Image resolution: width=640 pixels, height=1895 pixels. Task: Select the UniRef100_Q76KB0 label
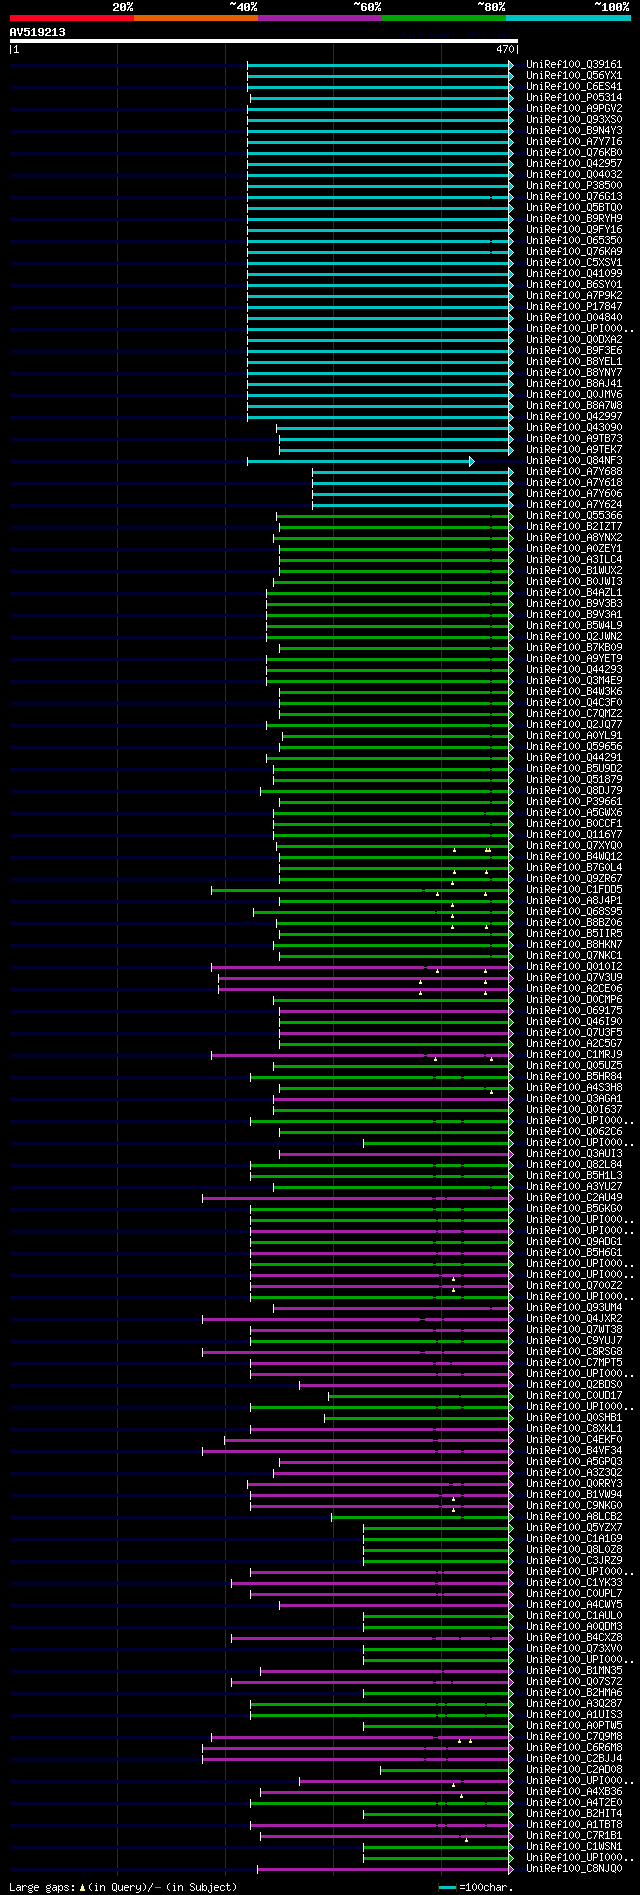point(574,152)
